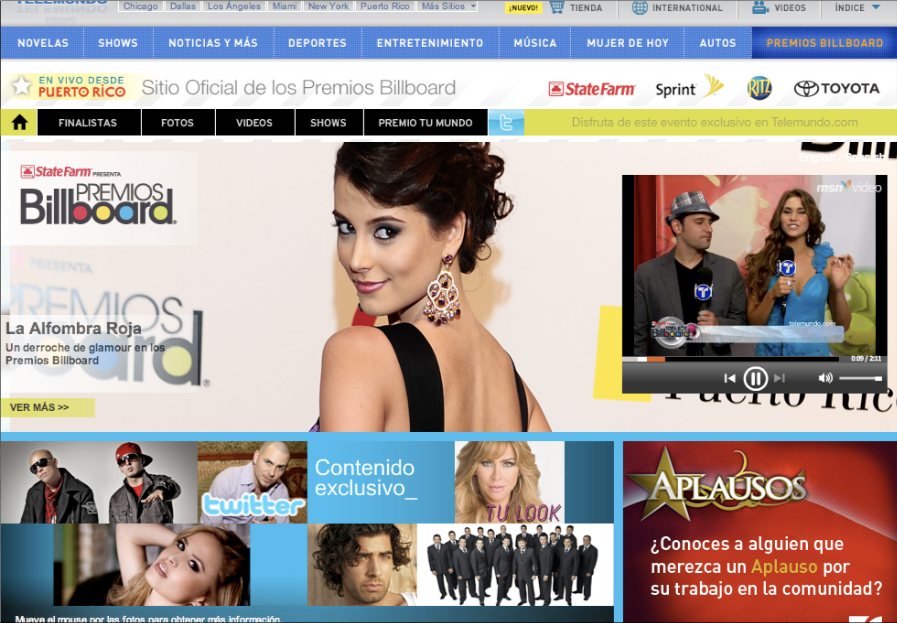The image size is (897, 623).
Task: Expand the Índice dropdown
Action: tap(857, 7)
